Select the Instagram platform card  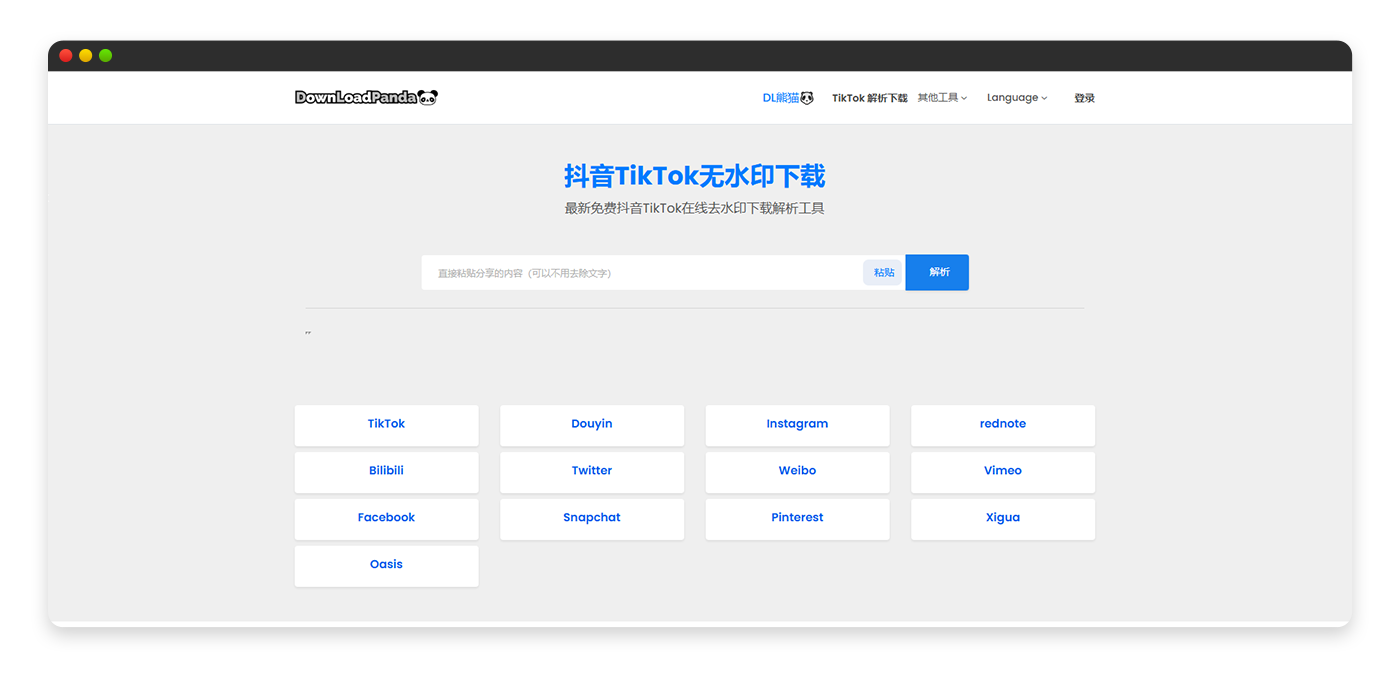[x=797, y=424]
